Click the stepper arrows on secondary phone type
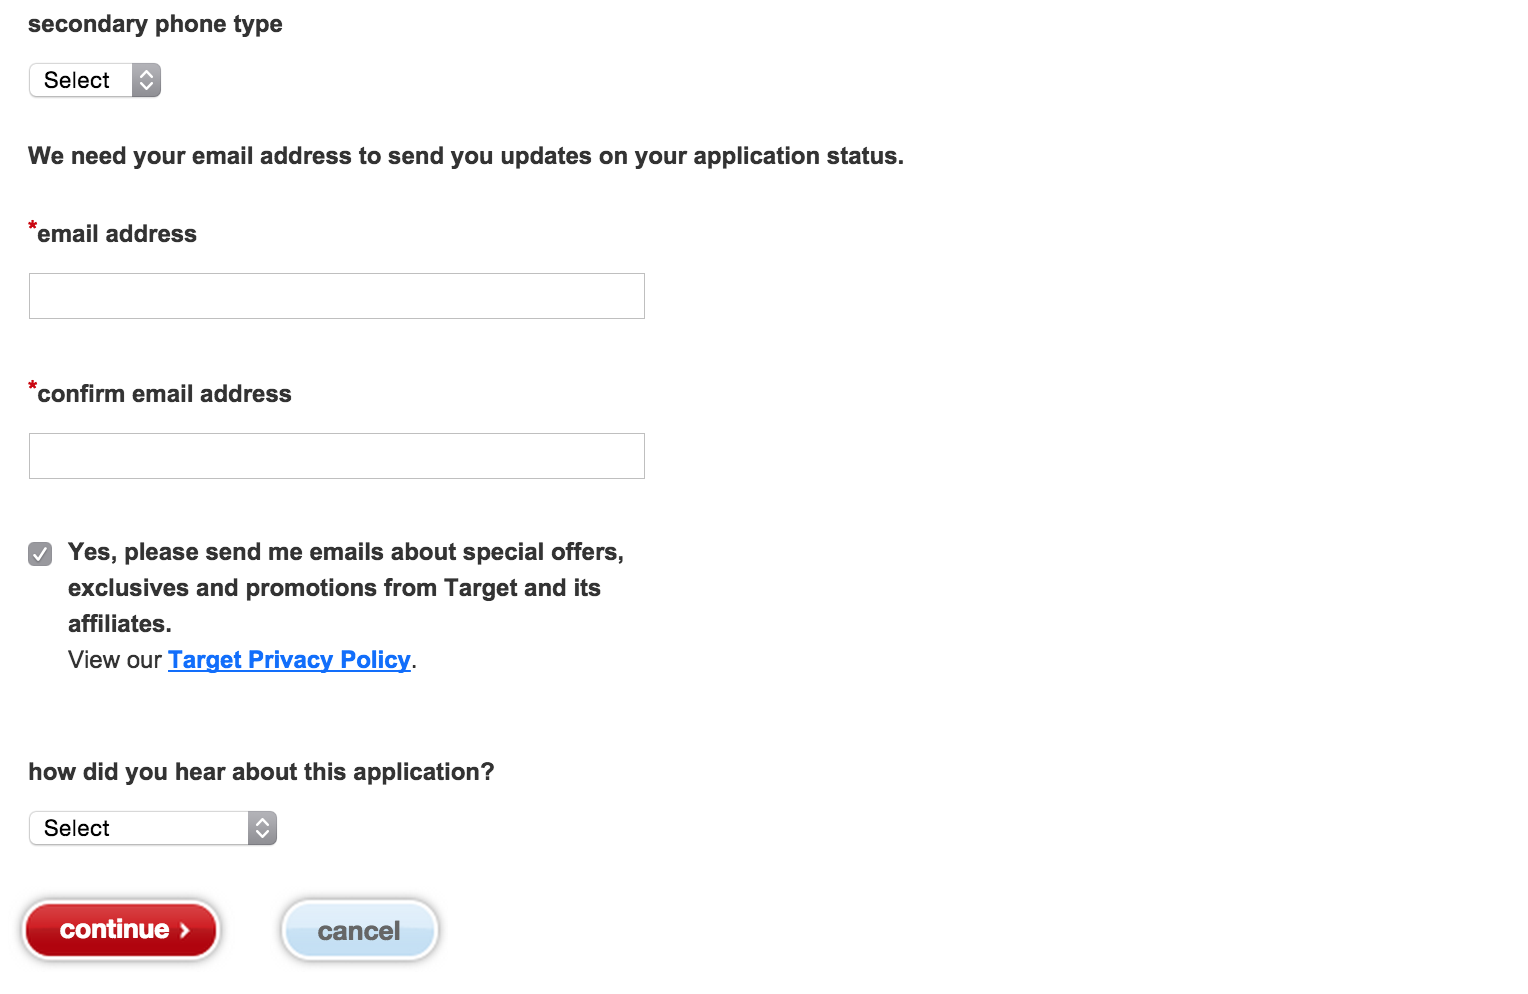 tap(146, 80)
